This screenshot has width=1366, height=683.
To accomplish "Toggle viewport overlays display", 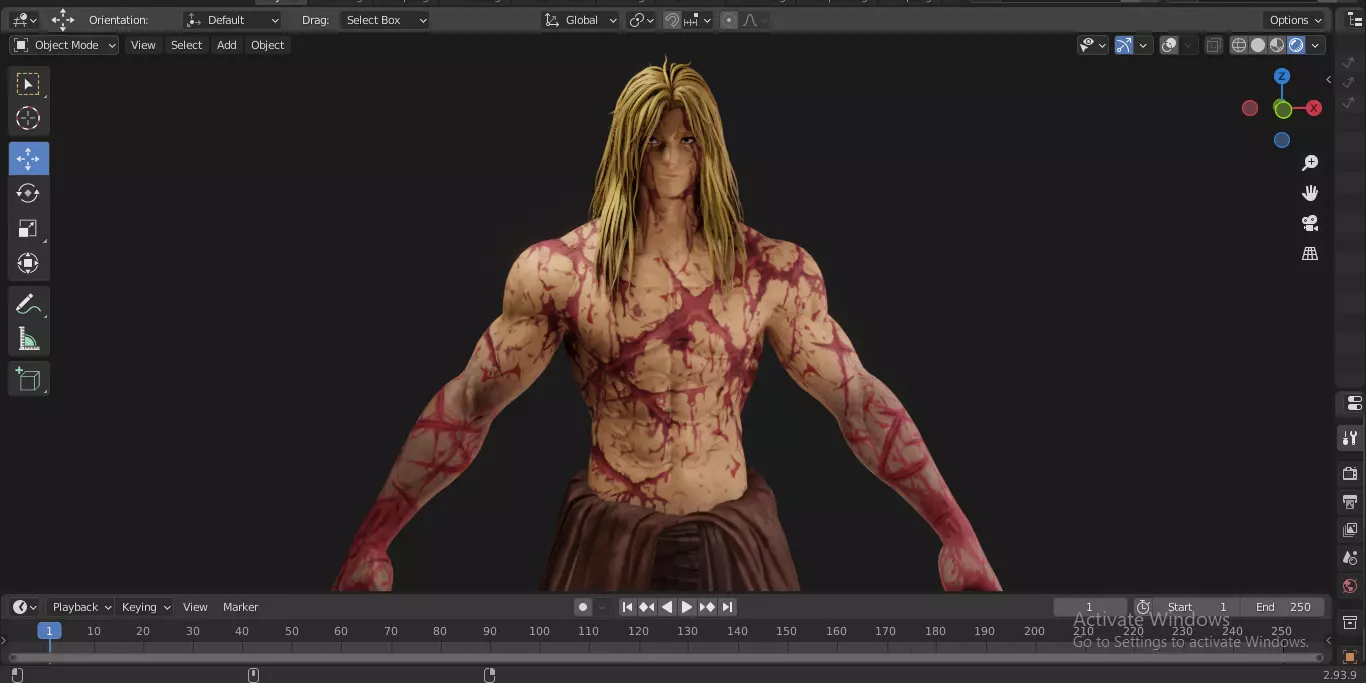I will [1169, 45].
